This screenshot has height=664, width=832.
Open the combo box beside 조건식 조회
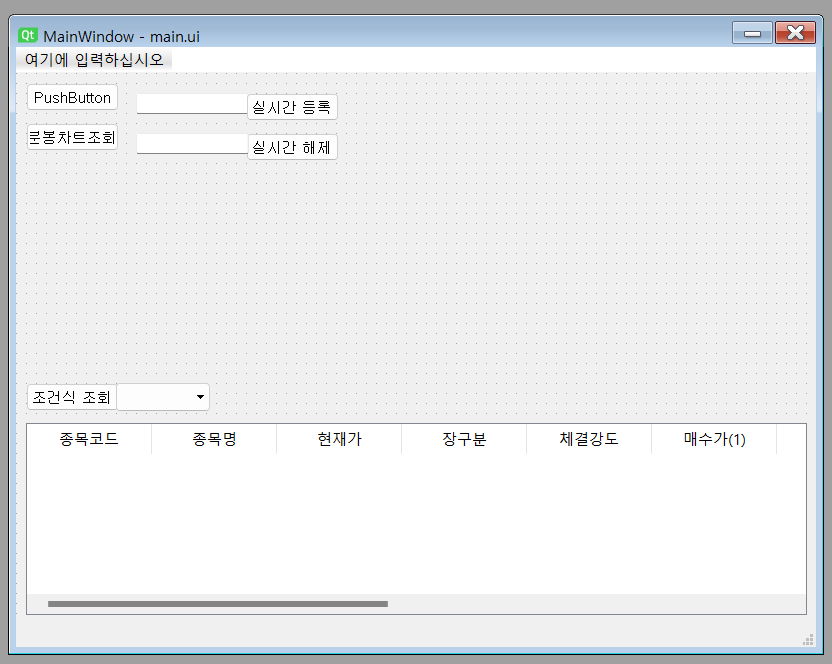point(163,397)
